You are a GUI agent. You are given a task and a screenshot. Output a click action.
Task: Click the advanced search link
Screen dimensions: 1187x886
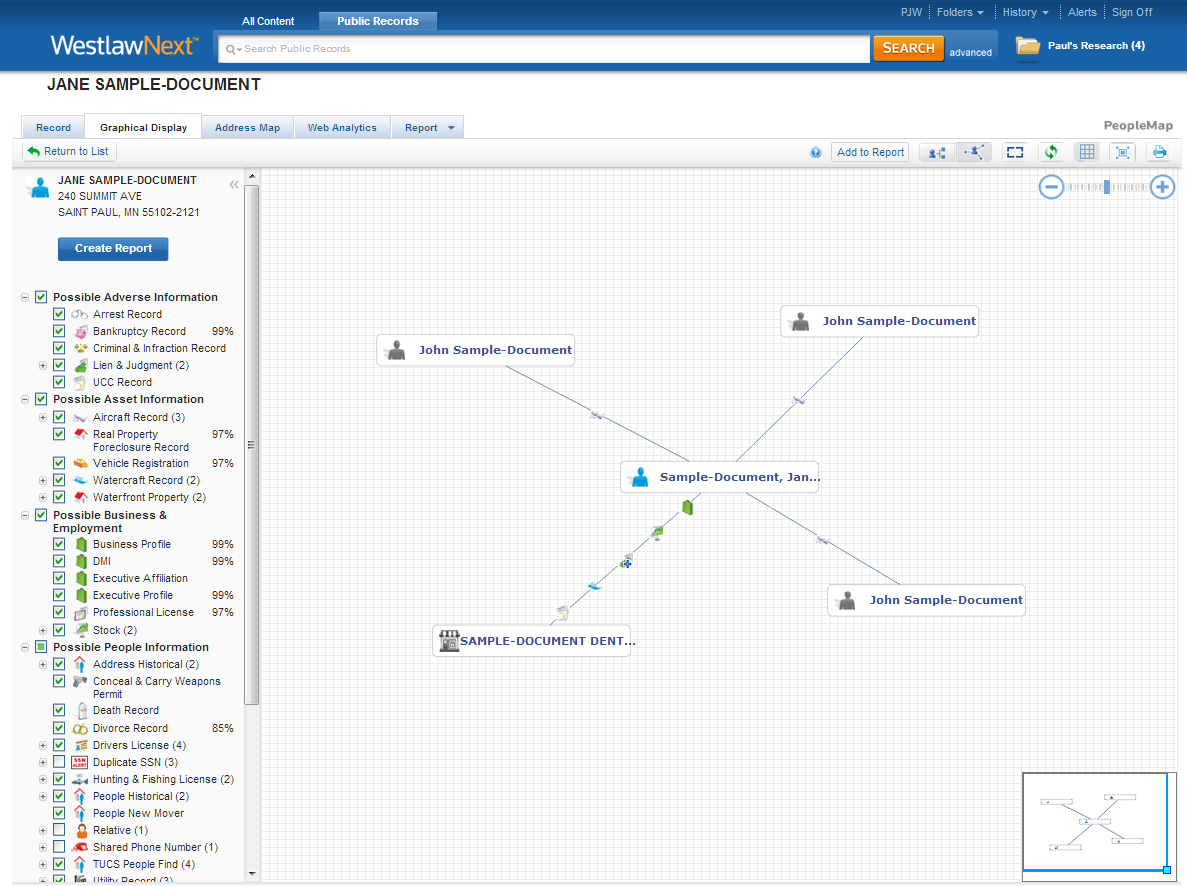coord(970,52)
